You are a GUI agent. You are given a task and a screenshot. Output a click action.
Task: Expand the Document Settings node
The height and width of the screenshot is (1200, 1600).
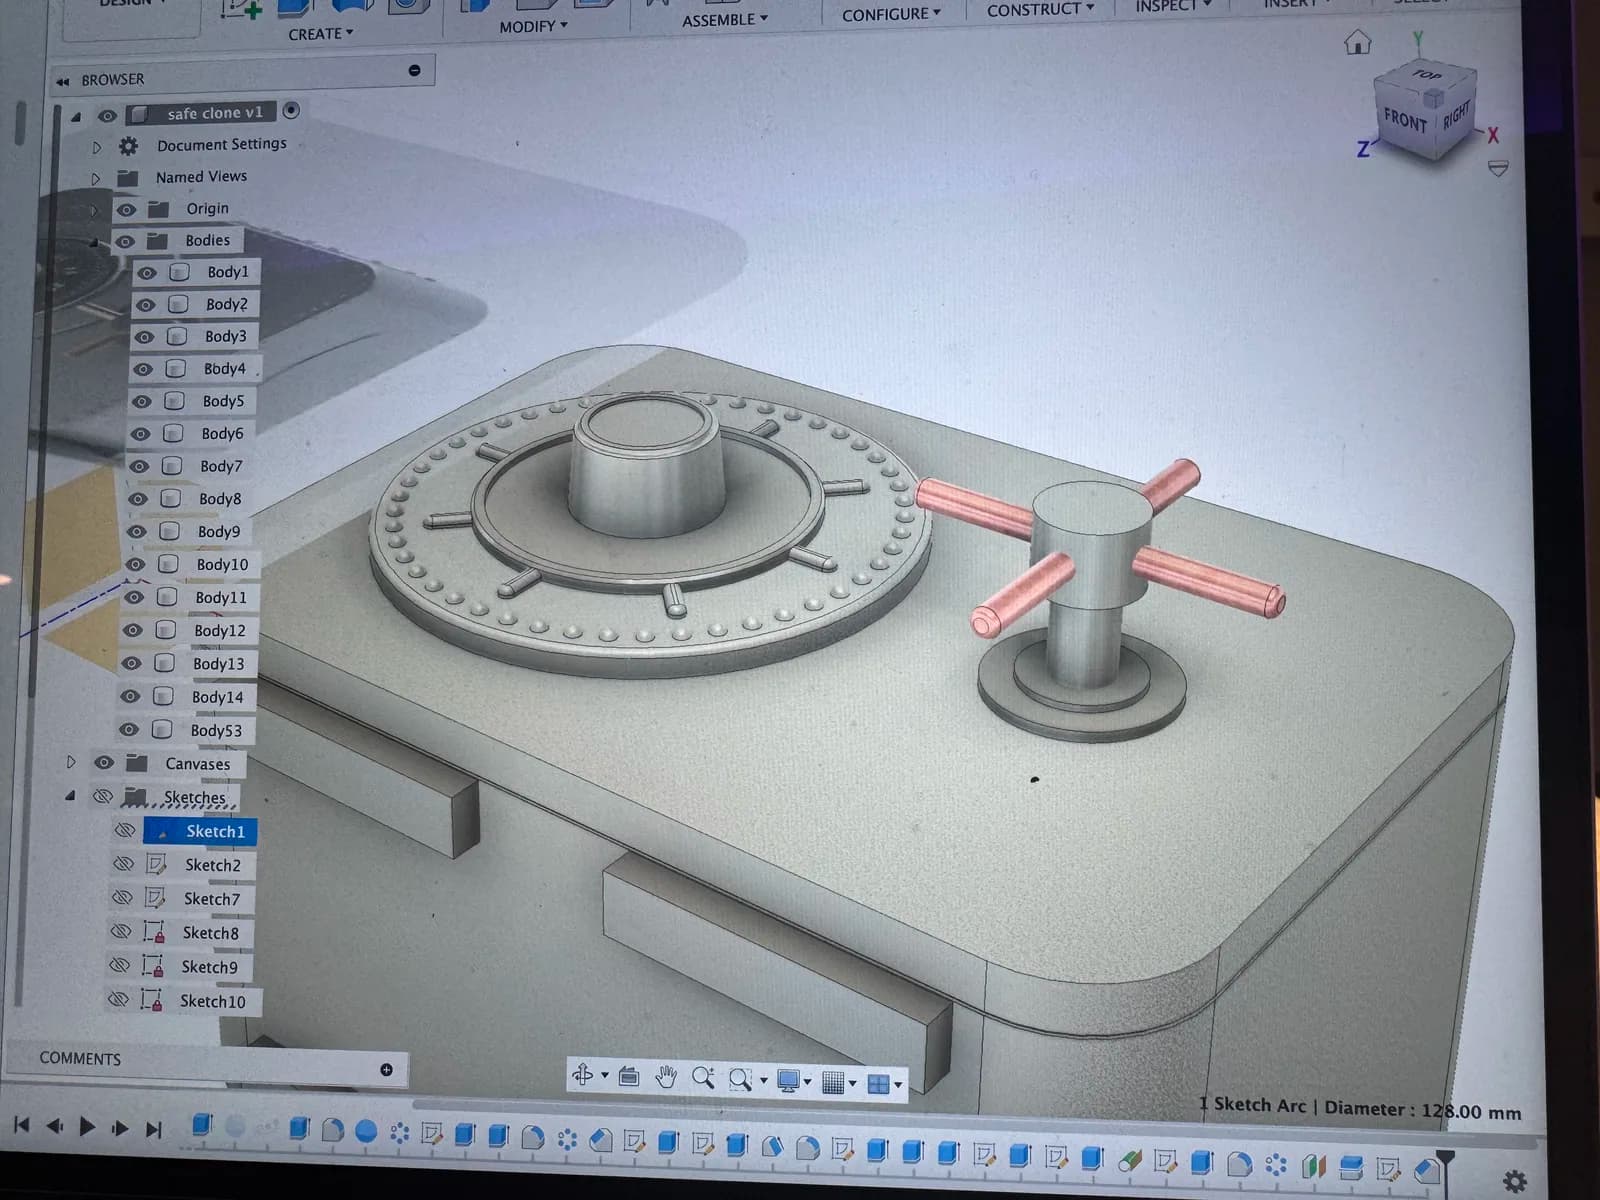[97, 147]
